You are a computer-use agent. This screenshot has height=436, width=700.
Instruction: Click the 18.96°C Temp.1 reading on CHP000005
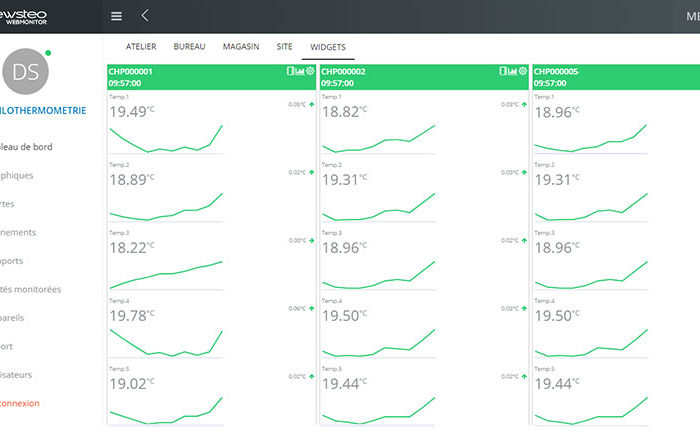pos(557,112)
